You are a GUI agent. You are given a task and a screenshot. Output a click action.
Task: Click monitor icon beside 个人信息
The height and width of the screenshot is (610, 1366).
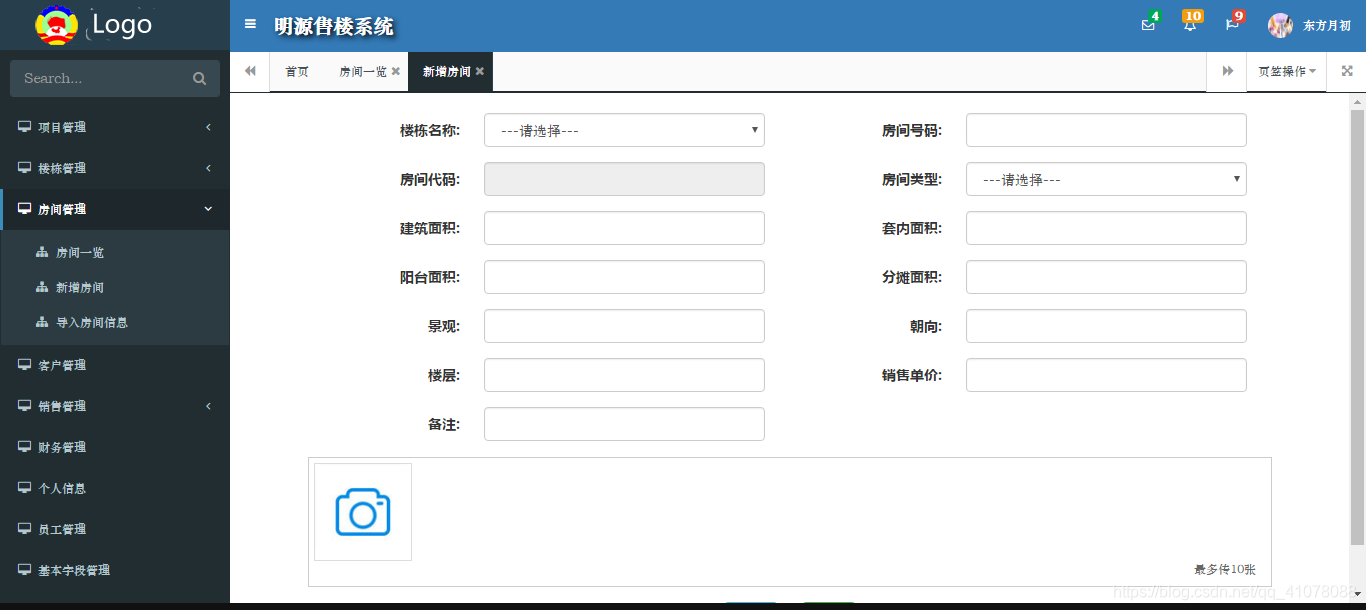24,488
